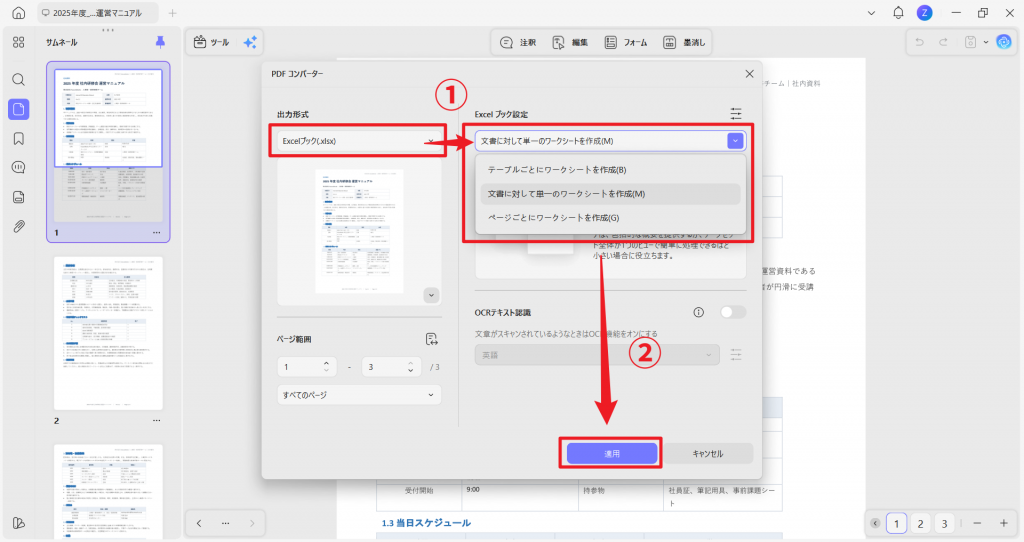1024x542 pixels.
Task: Open the disabled 英語 OCR language dropdown
Action: [597, 355]
